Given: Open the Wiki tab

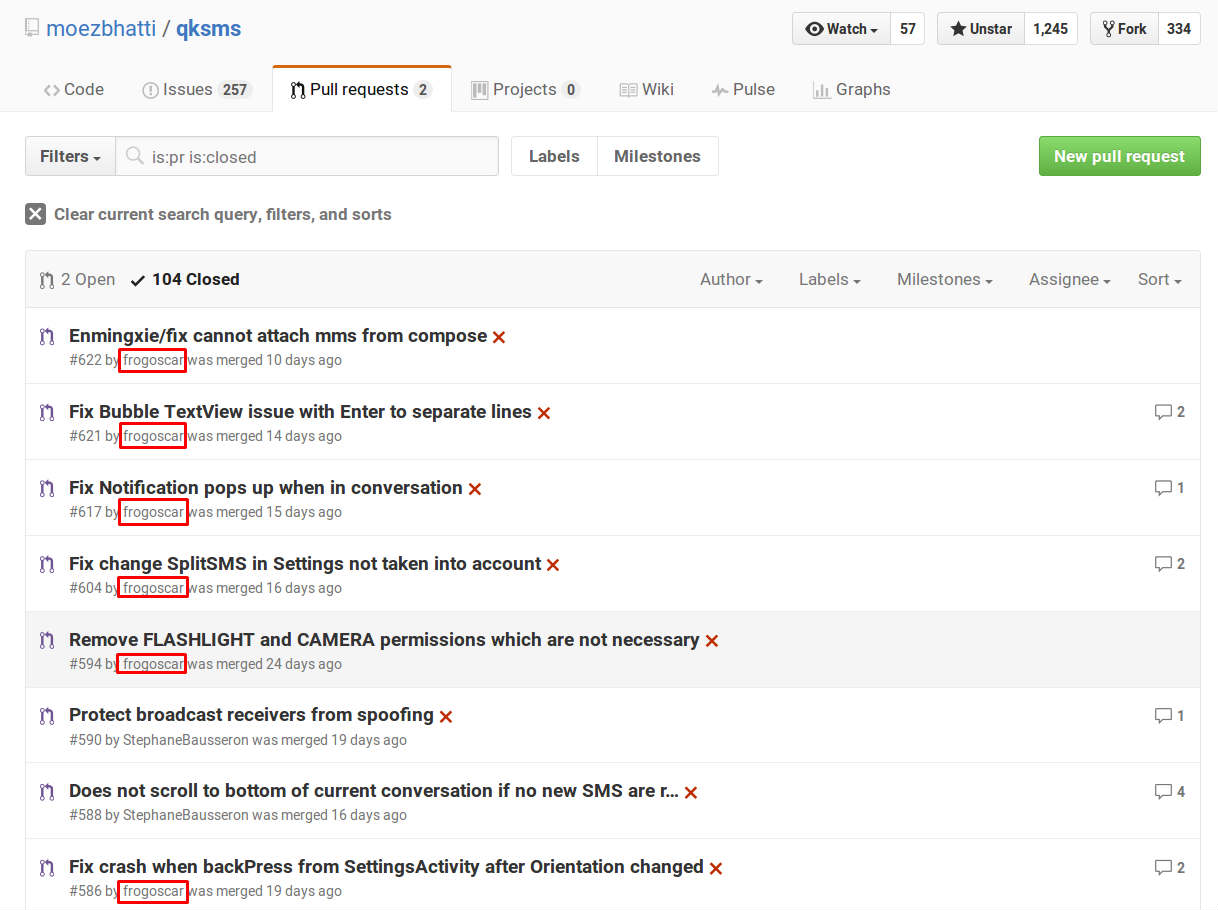Looking at the screenshot, I should 646,90.
